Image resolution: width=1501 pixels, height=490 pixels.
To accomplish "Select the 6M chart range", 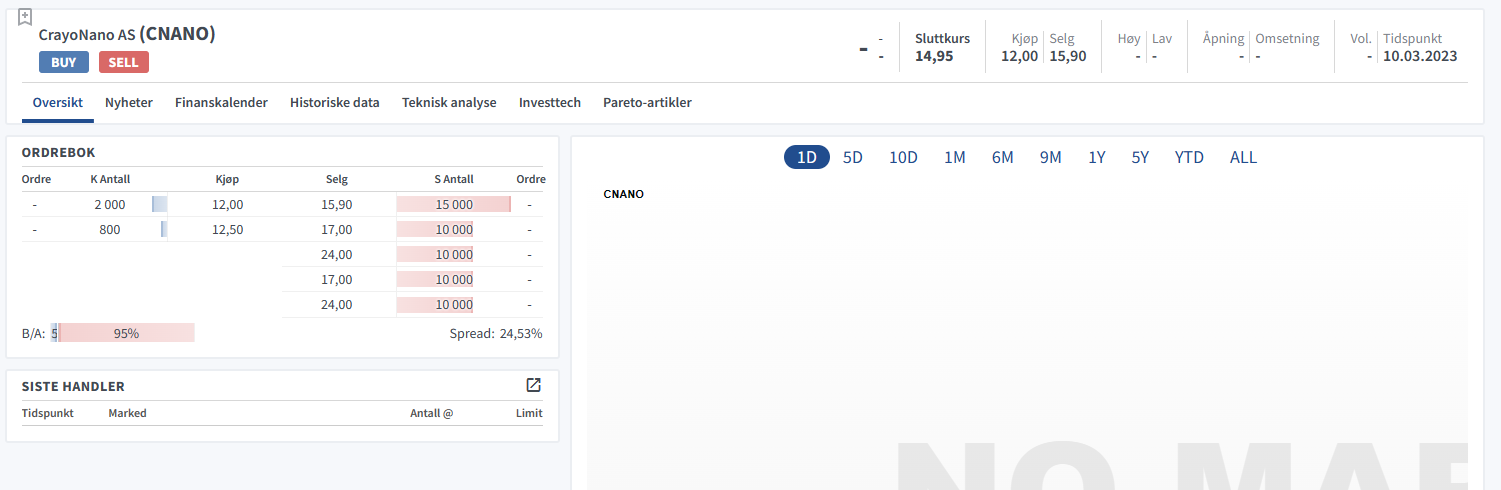I will click(x=1003, y=157).
